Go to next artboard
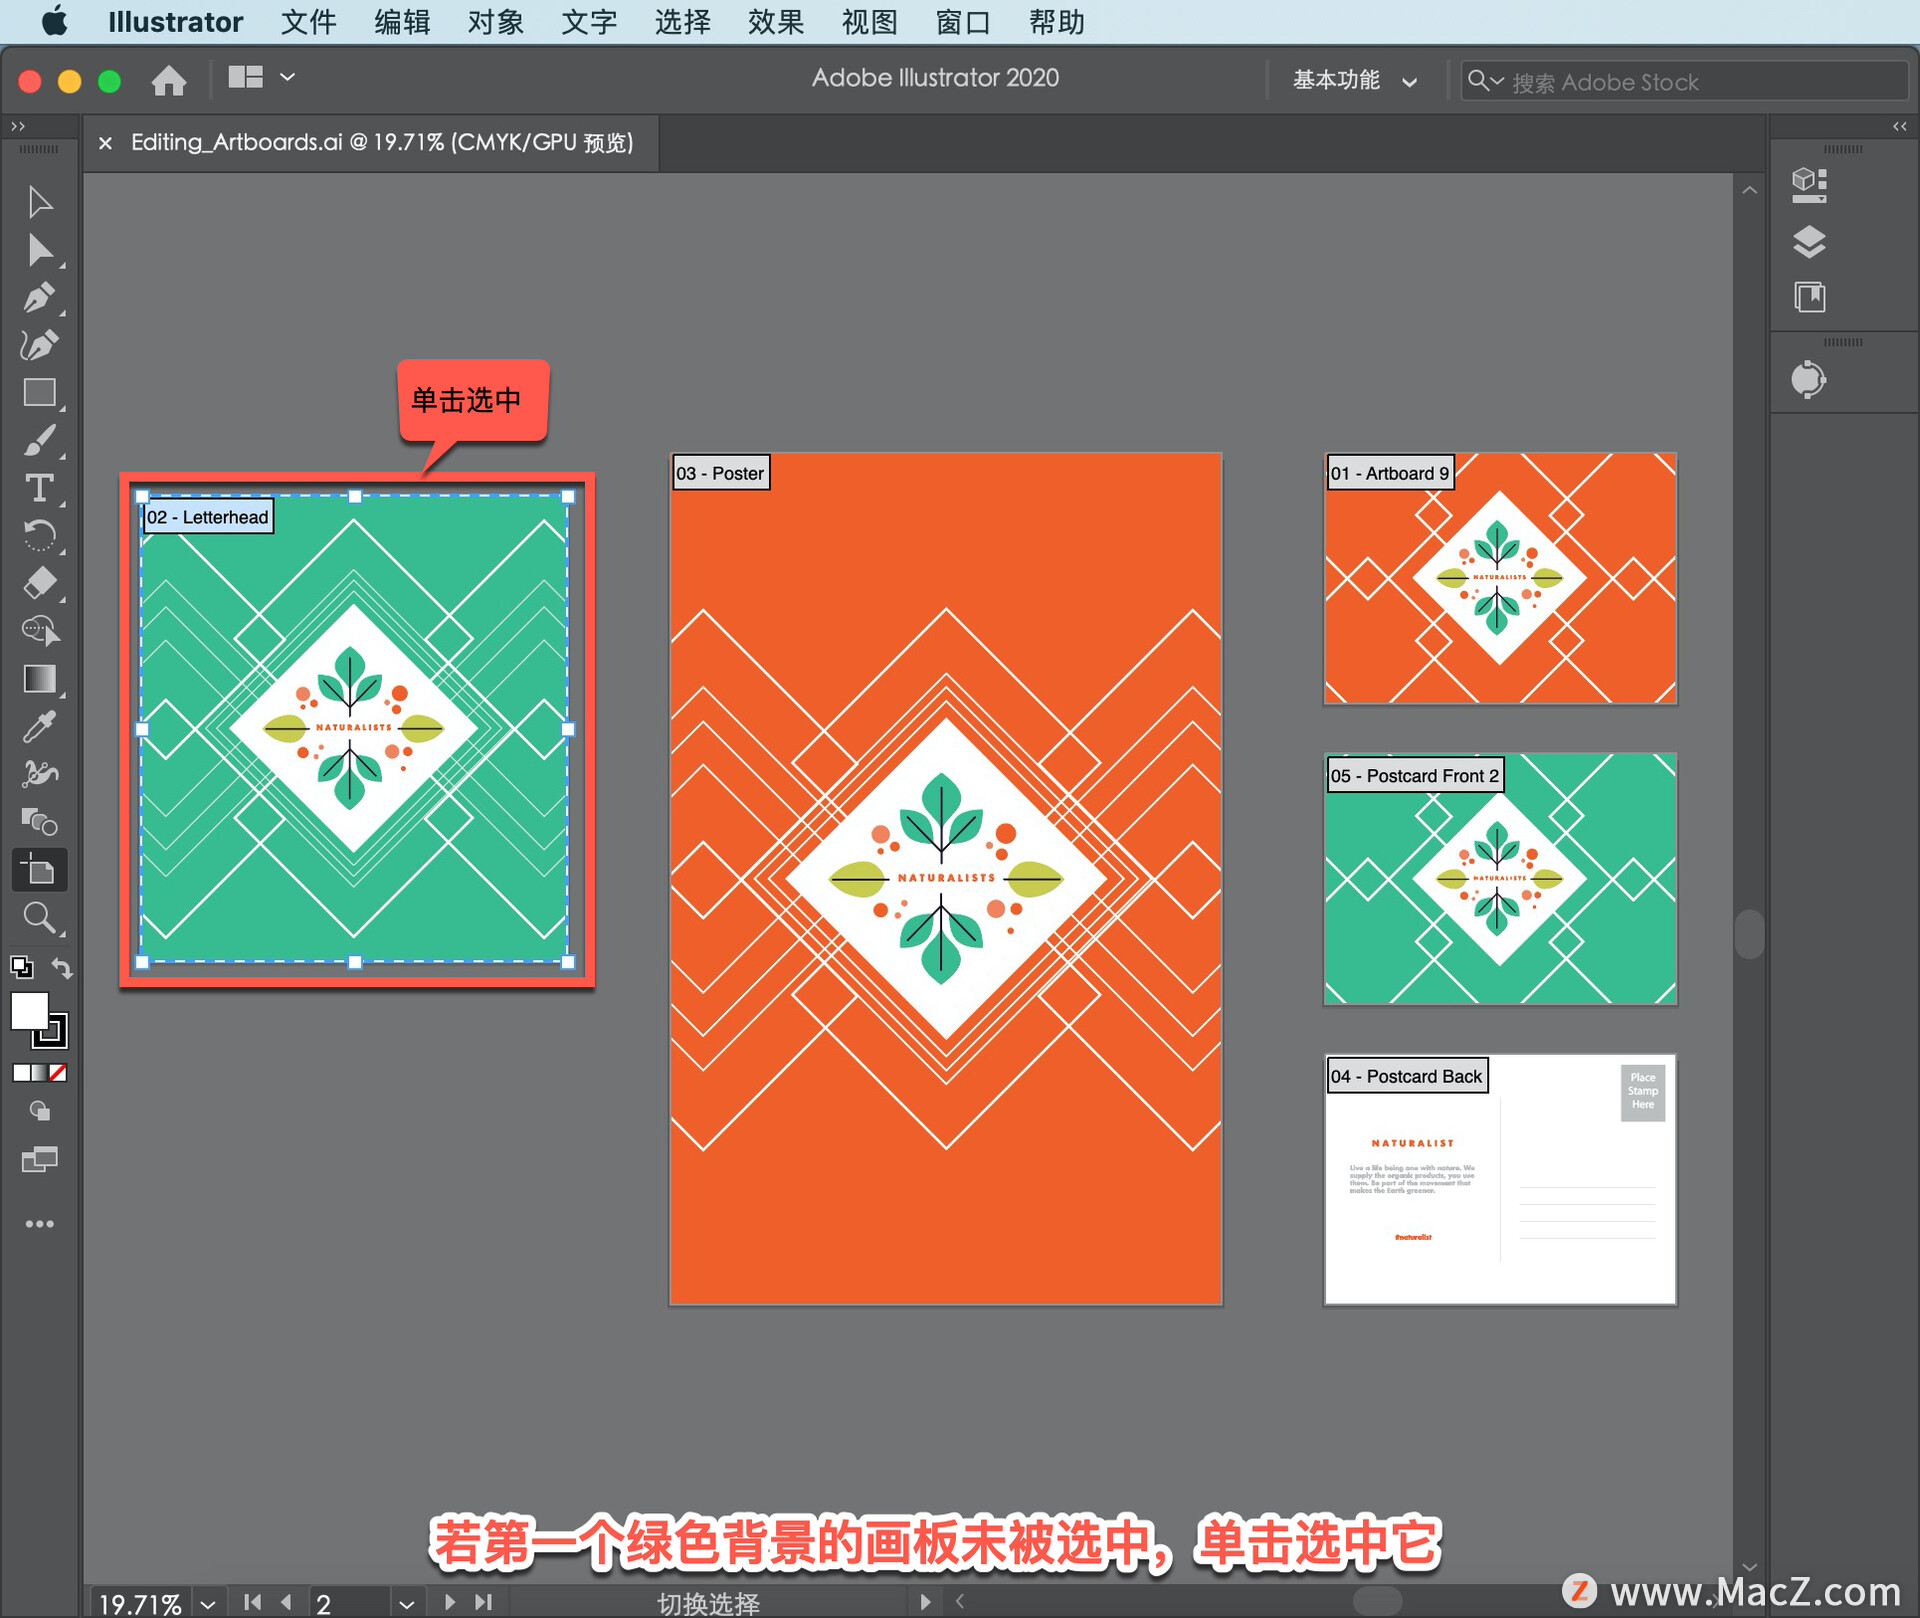The image size is (1920, 1618). coord(449,1602)
